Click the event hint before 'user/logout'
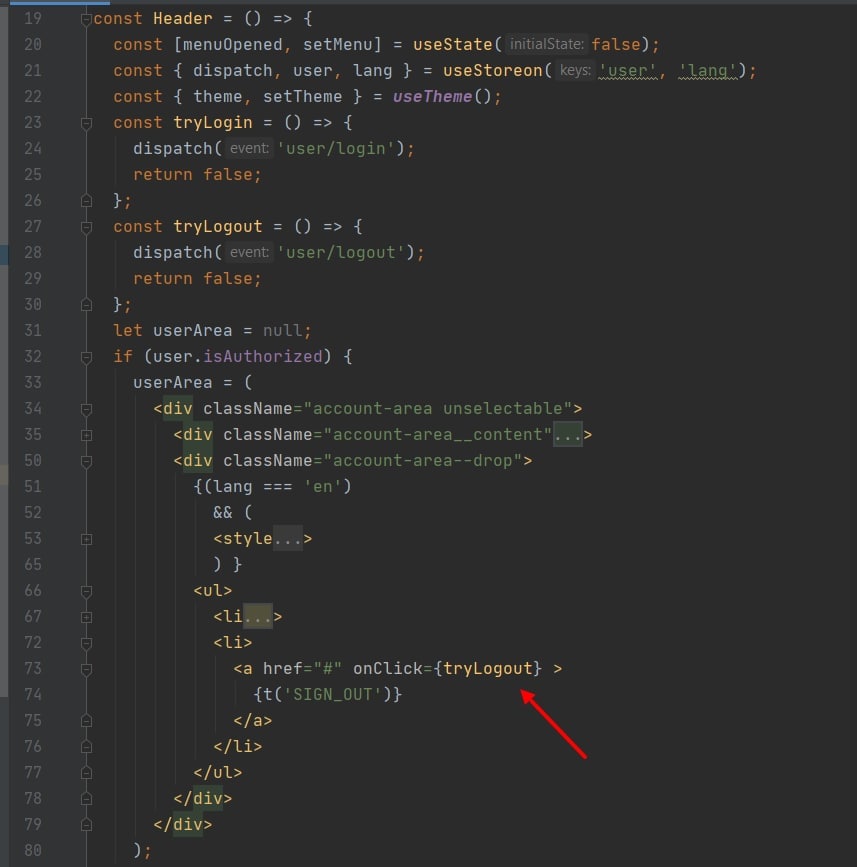The height and width of the screenshot is (867, 857). coord(249,252)
